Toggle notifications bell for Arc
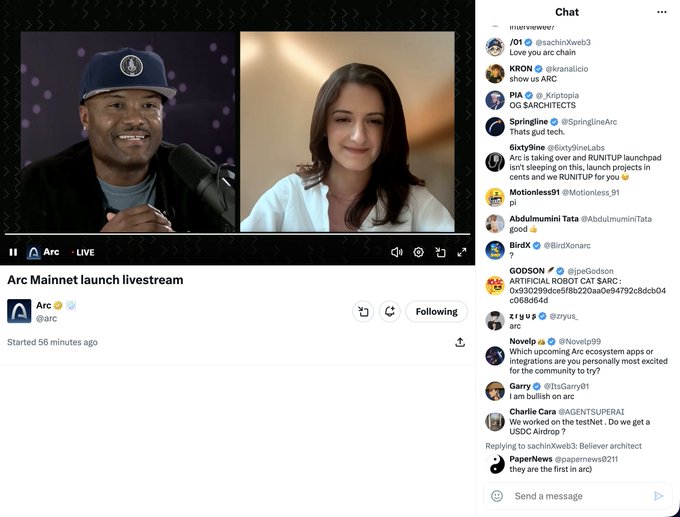 tap(389, 311)
